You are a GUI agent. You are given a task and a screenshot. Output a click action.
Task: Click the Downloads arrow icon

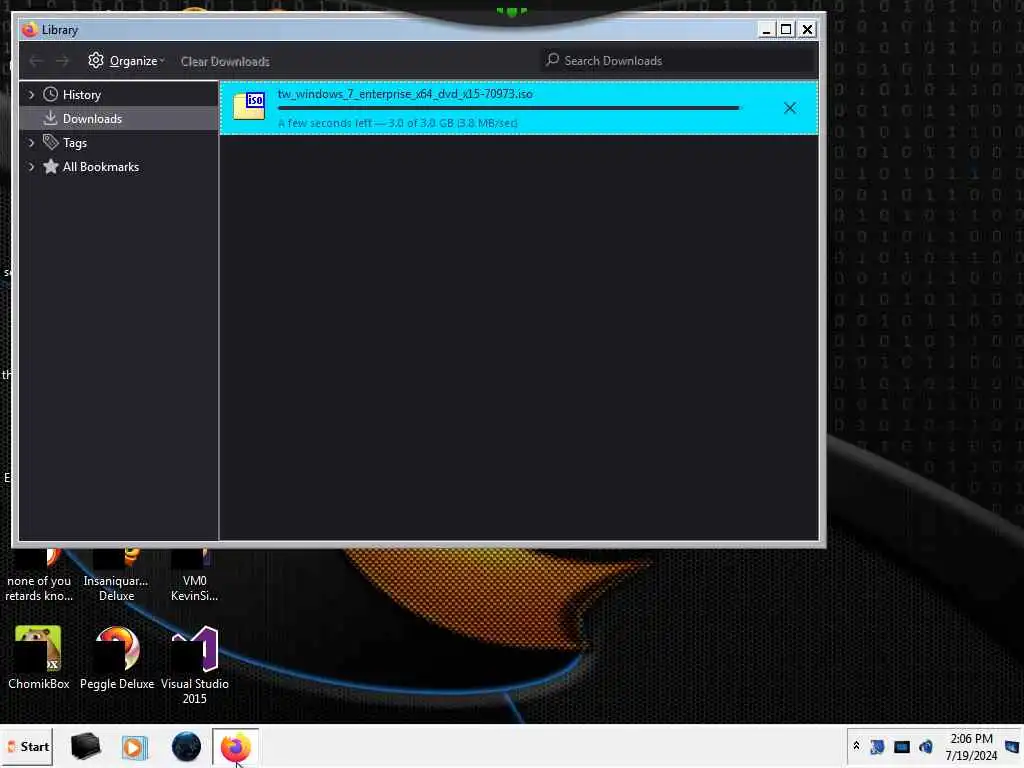click(x=50, y=118)
